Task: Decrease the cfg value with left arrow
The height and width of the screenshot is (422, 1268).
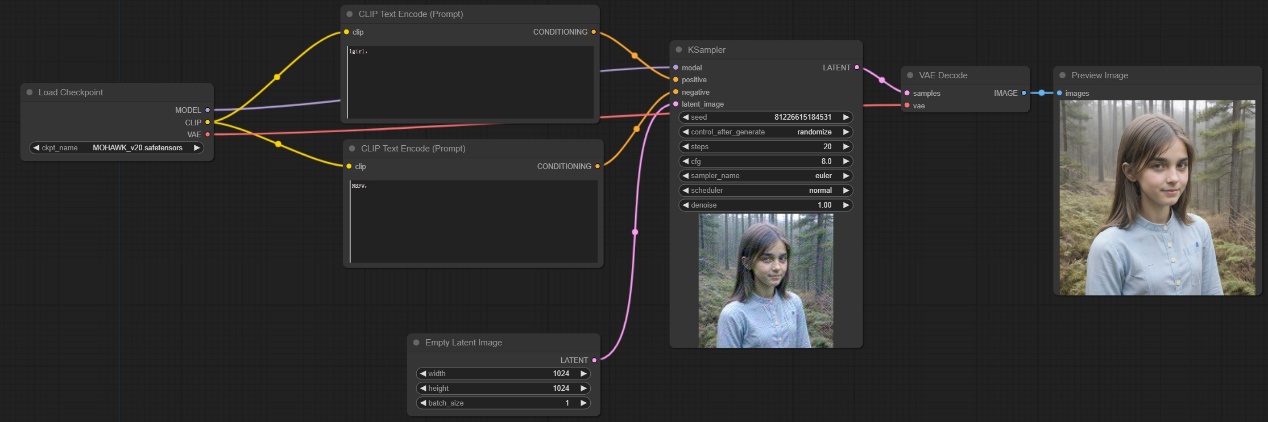Action: 685,160
